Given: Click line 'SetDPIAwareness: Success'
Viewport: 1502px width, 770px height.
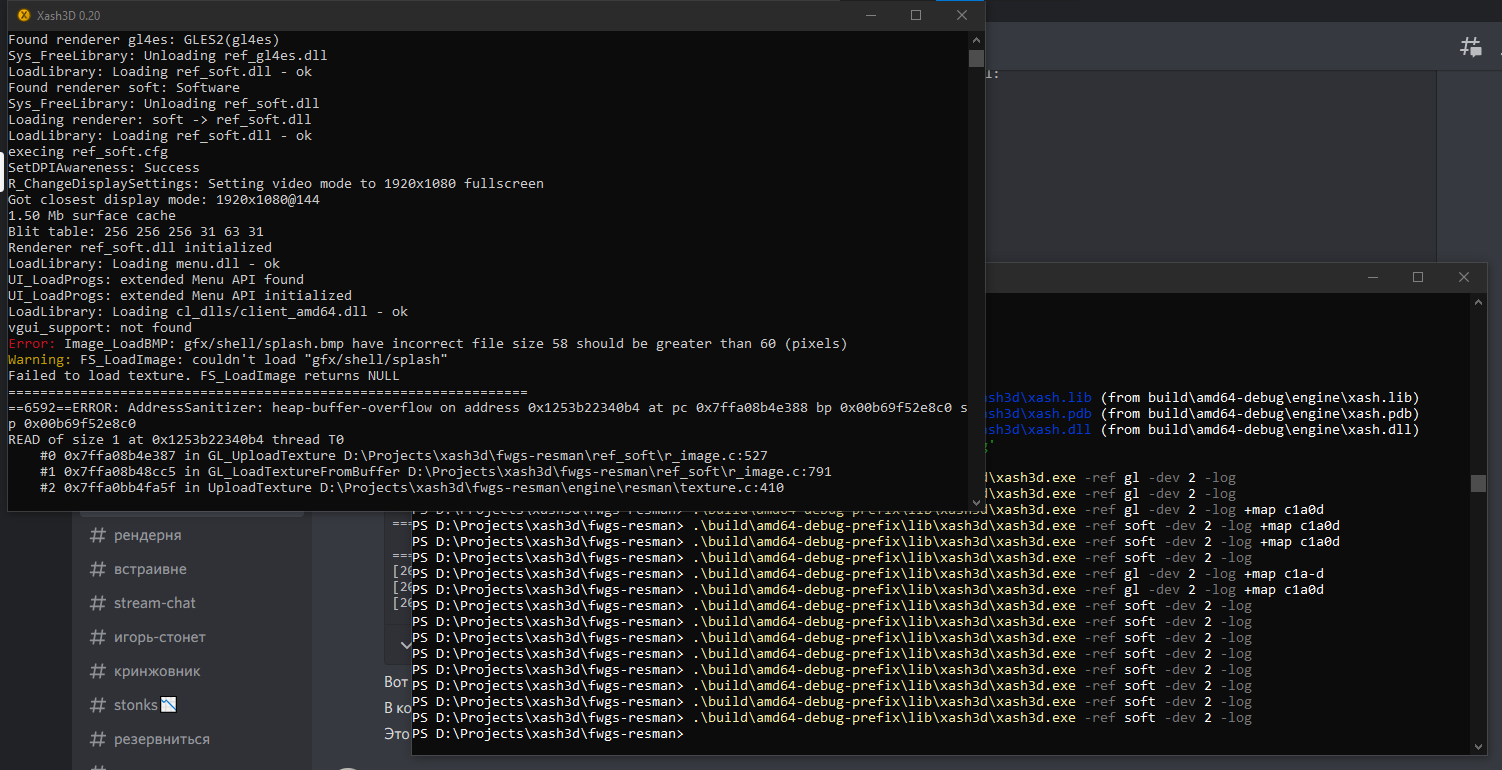Looking at the screenshot, I should (x=103, y=167).
